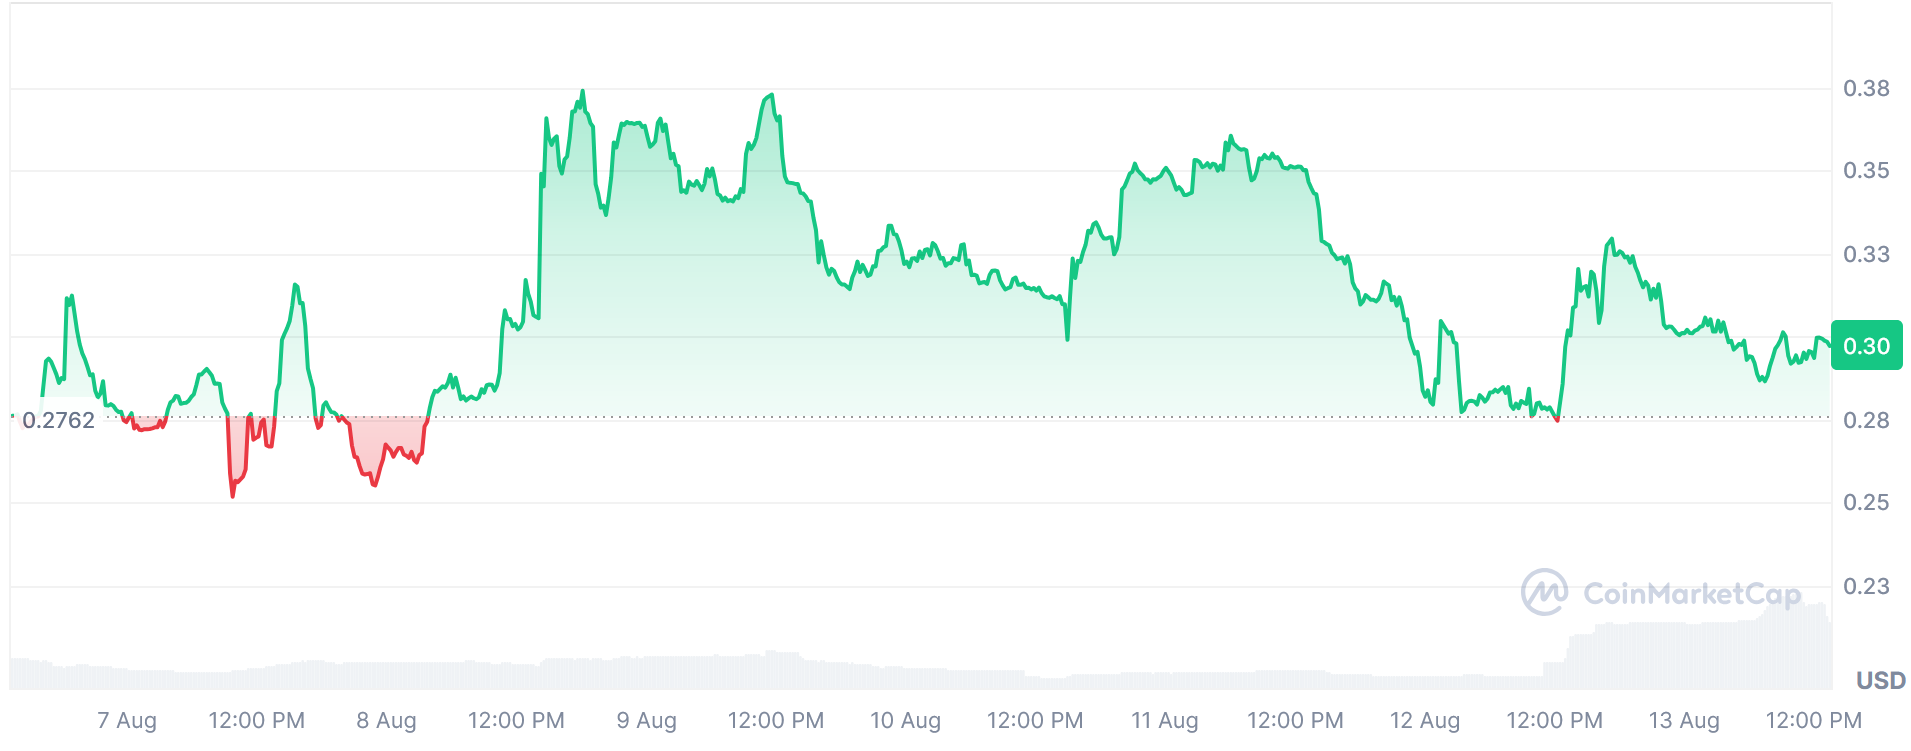This screenshot has height=751, width=1911.
Task: Click the 0.33 price axis label
Action: coord(1866,254)
